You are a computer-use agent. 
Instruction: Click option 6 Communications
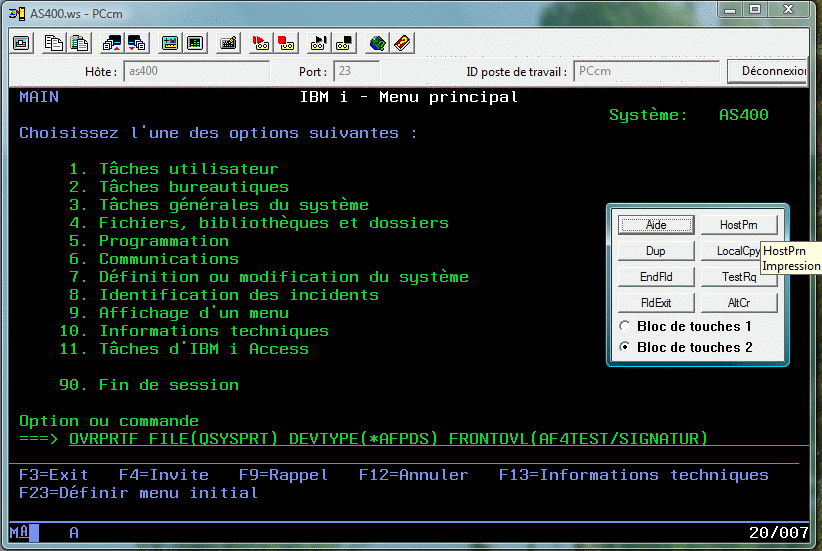tap(154, 259)
